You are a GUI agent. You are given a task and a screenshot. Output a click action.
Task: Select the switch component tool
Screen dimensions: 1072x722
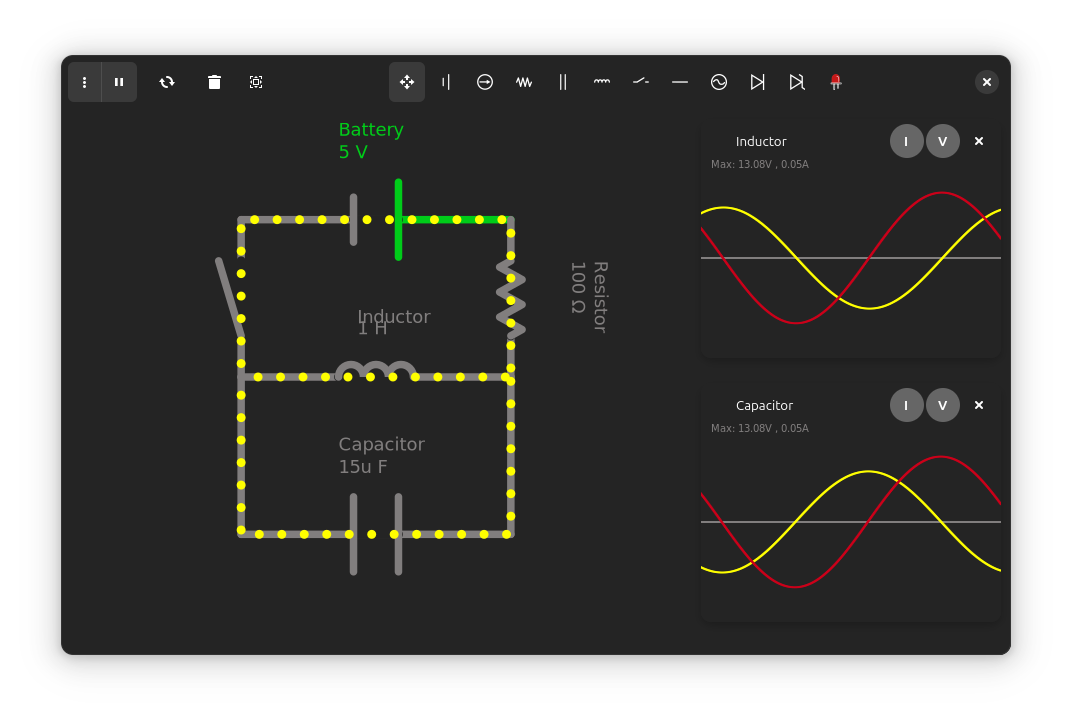[641, 82]
